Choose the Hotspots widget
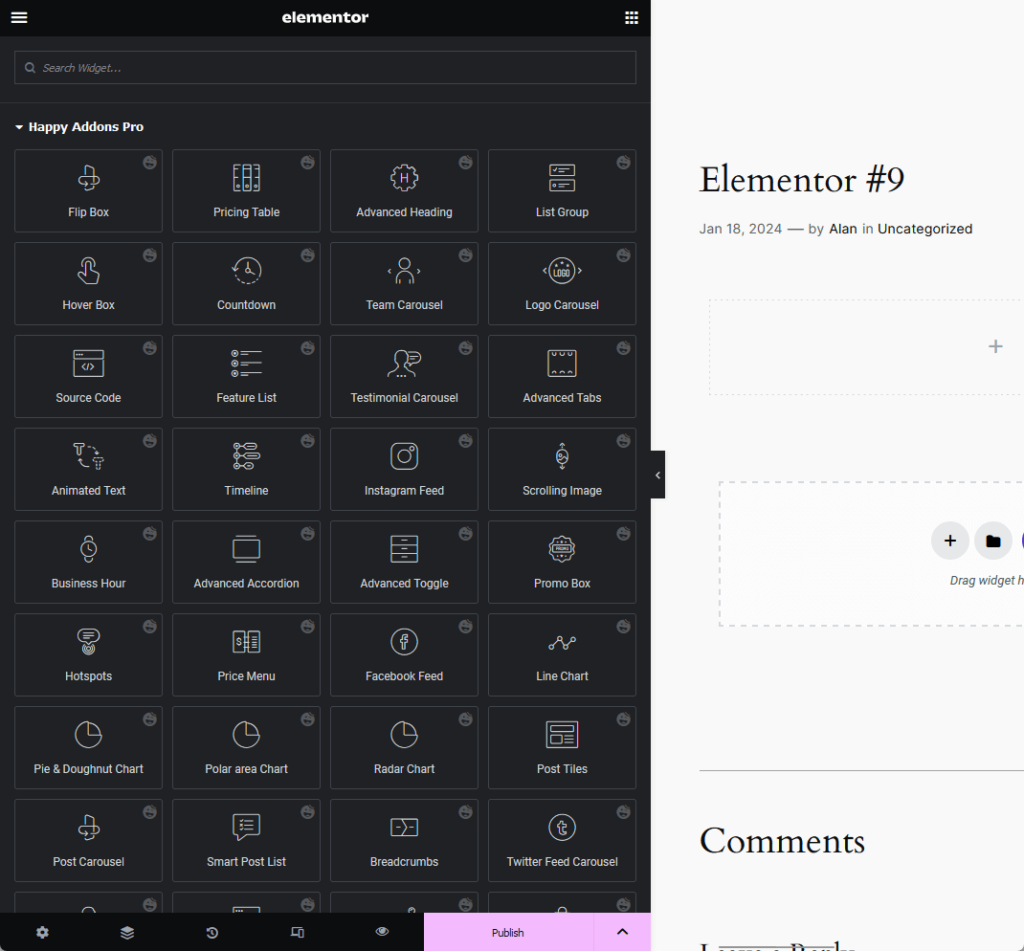The width and height of the screenshot is (1024, 951). coord(88,654)
